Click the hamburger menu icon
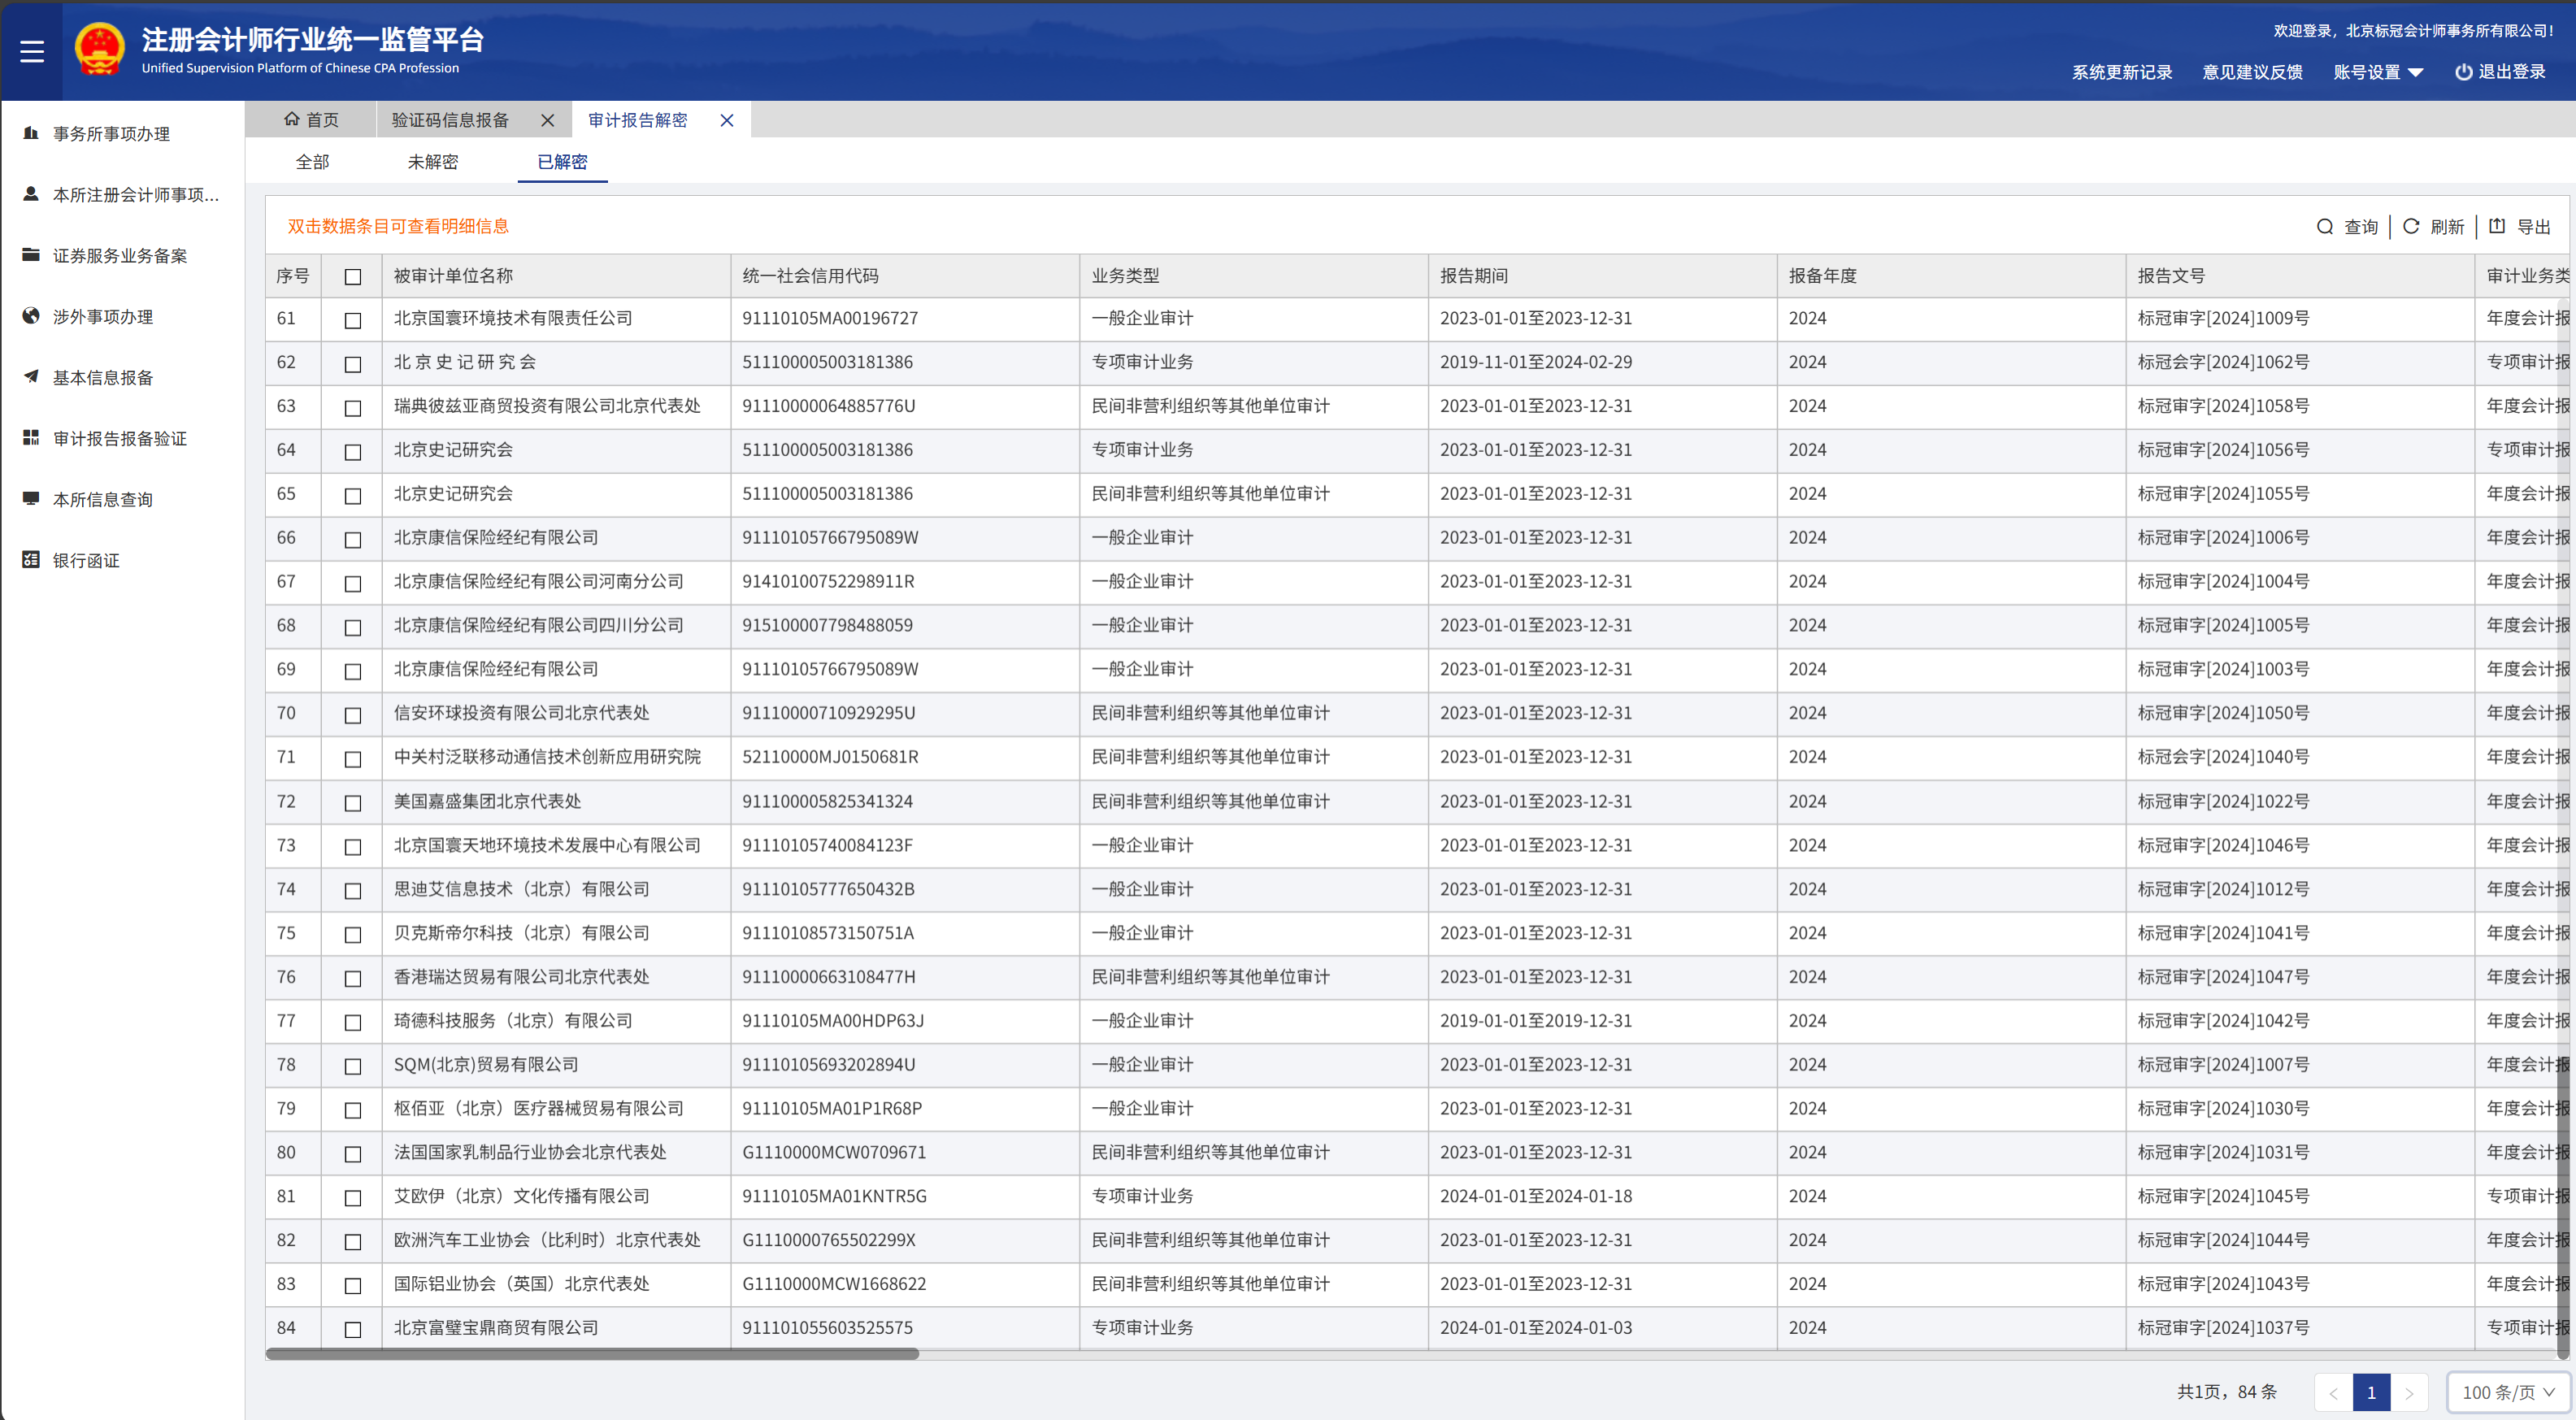 (32, 51)
